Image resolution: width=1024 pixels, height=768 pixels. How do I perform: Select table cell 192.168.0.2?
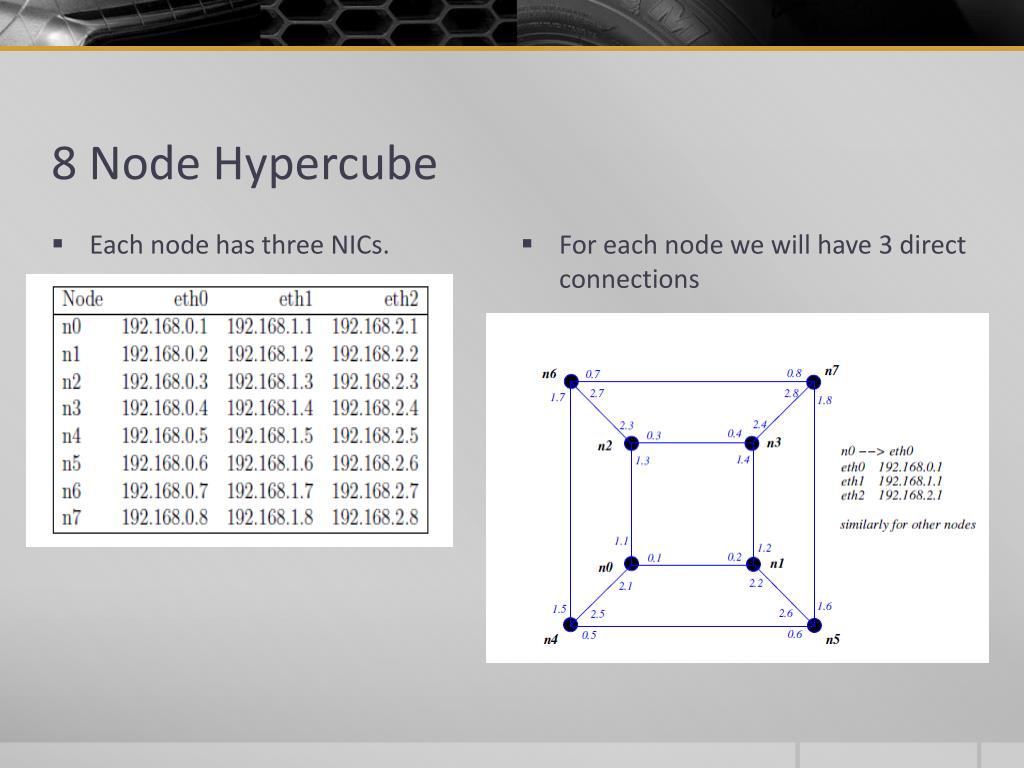point(165,354)
